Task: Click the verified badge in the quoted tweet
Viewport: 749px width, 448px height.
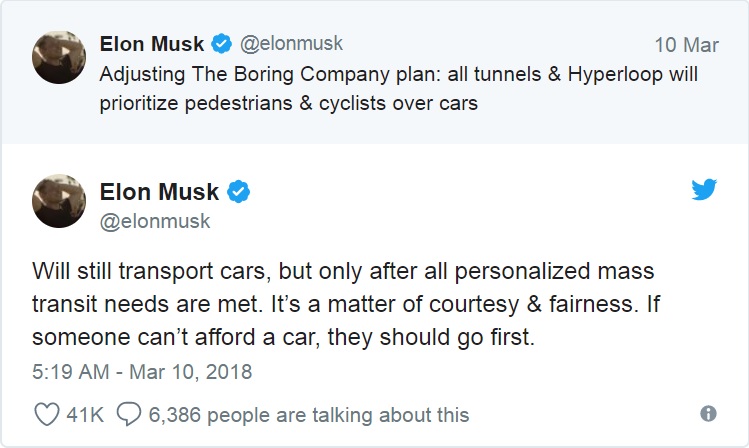Action: coord(221,44)
